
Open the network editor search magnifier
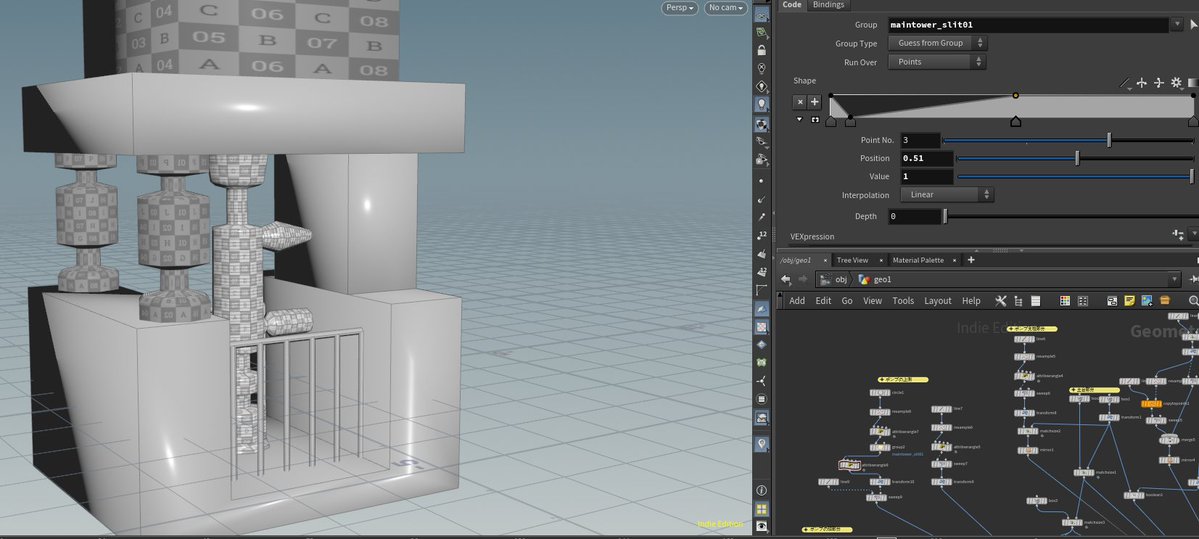pyautogui.click(x=1194, y=301)
